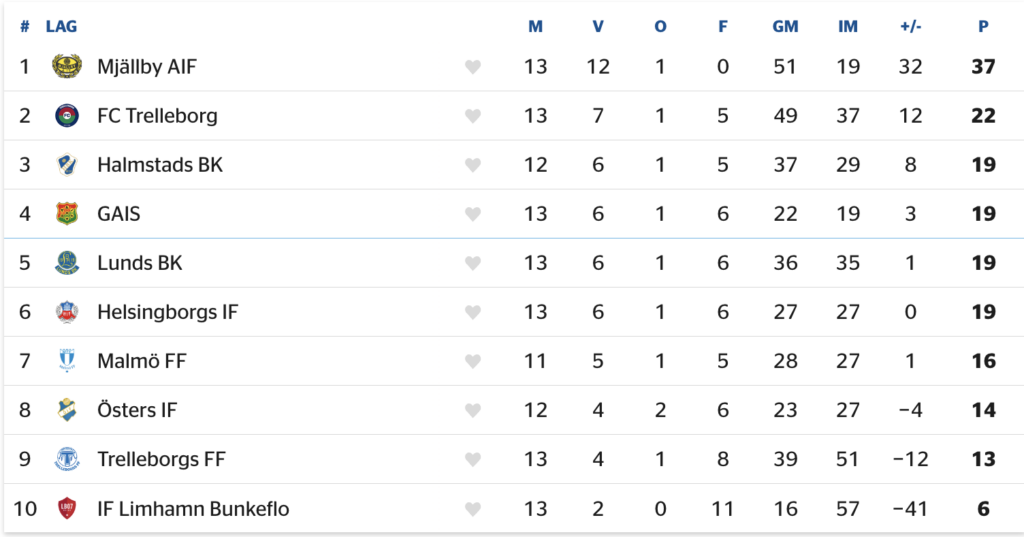Open the Trelleborgs FF team page
Viewport: 1024px width, 537px height.
[161, 460]
